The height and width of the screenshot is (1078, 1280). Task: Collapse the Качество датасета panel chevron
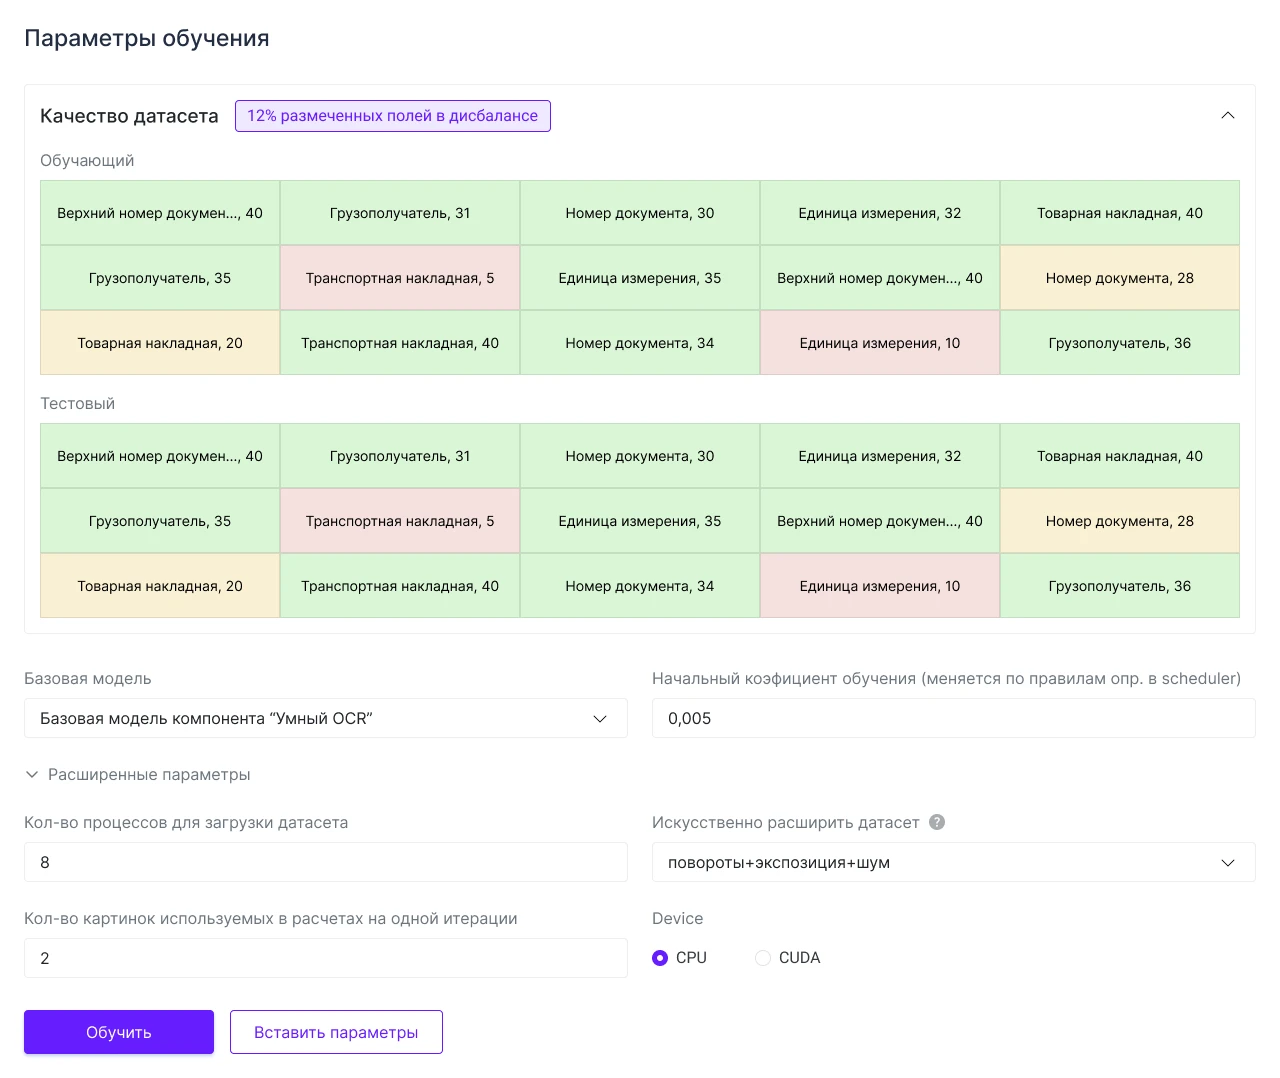(1227, 116)
